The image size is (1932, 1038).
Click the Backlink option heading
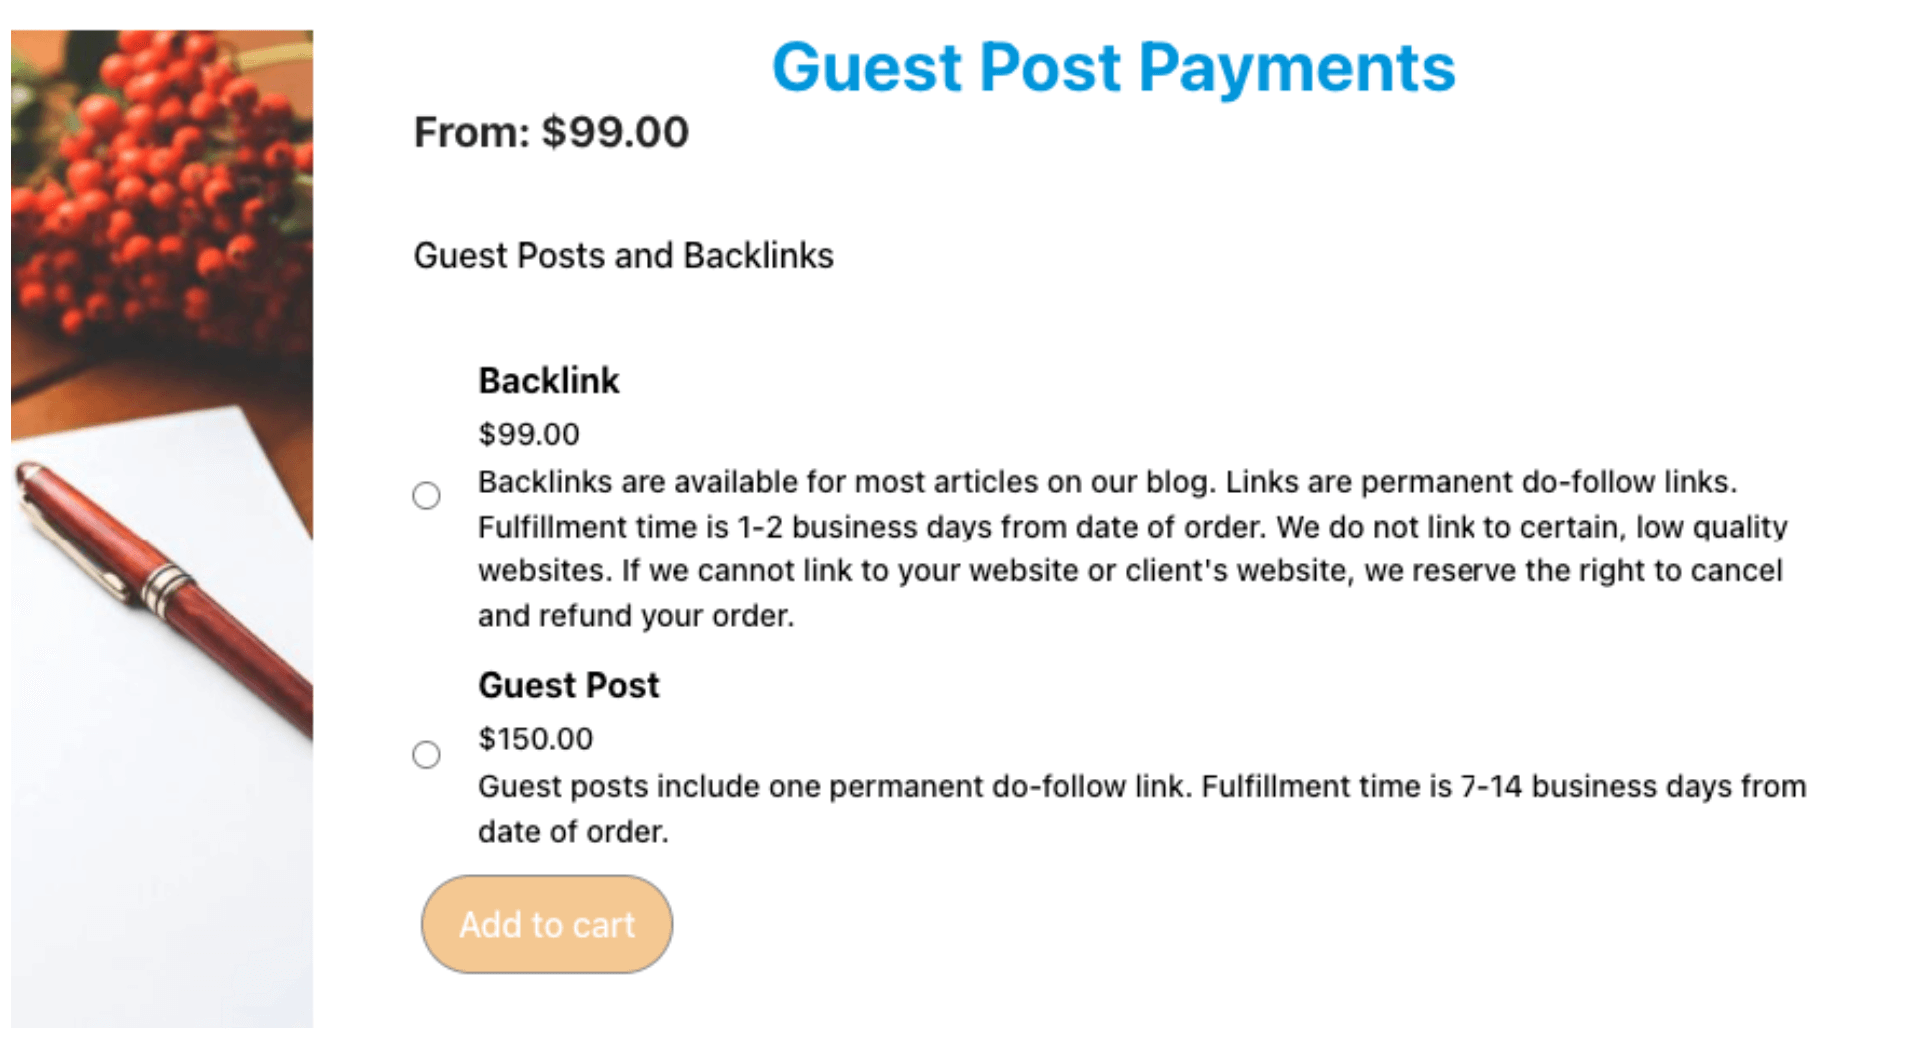549,380
